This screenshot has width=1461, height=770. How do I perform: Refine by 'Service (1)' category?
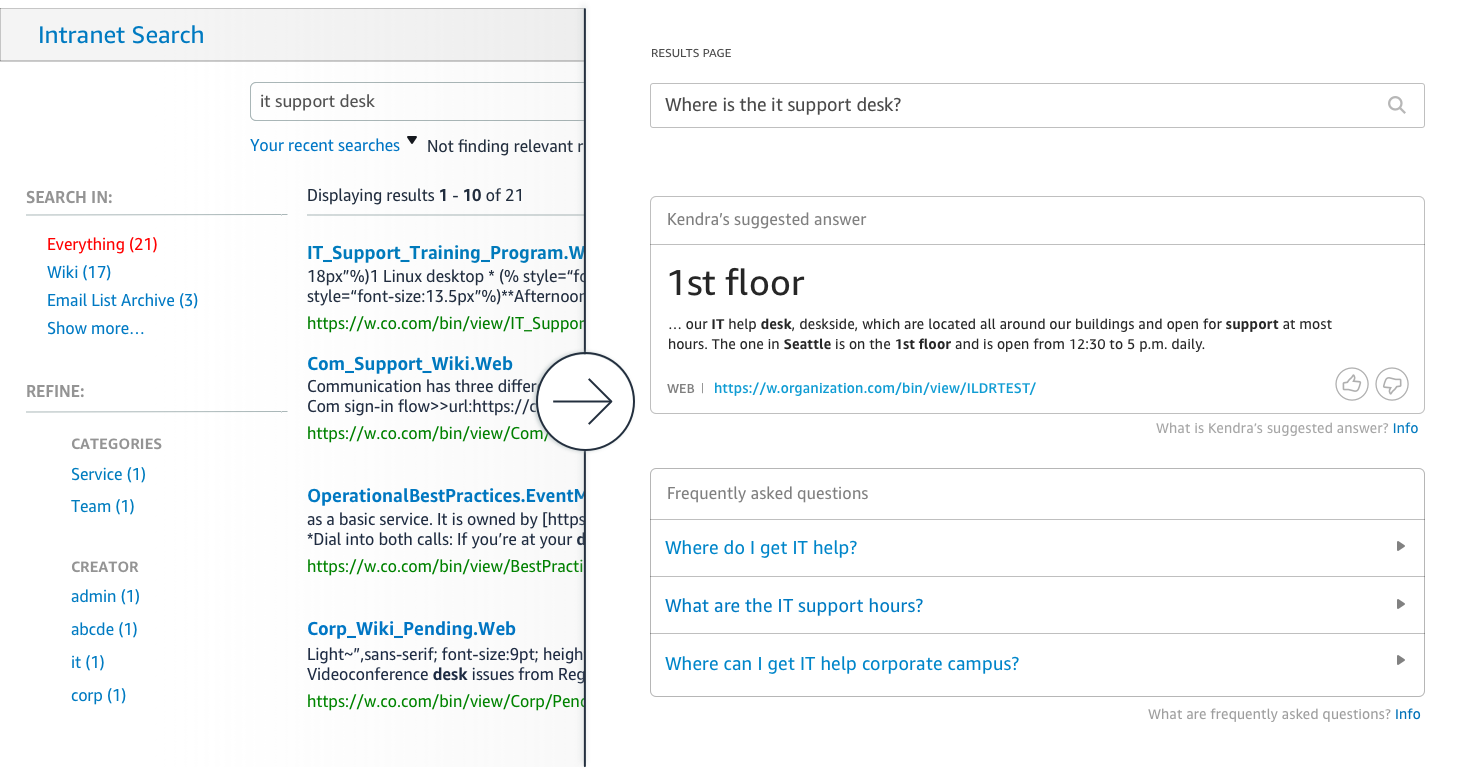[x=108, y=474]
